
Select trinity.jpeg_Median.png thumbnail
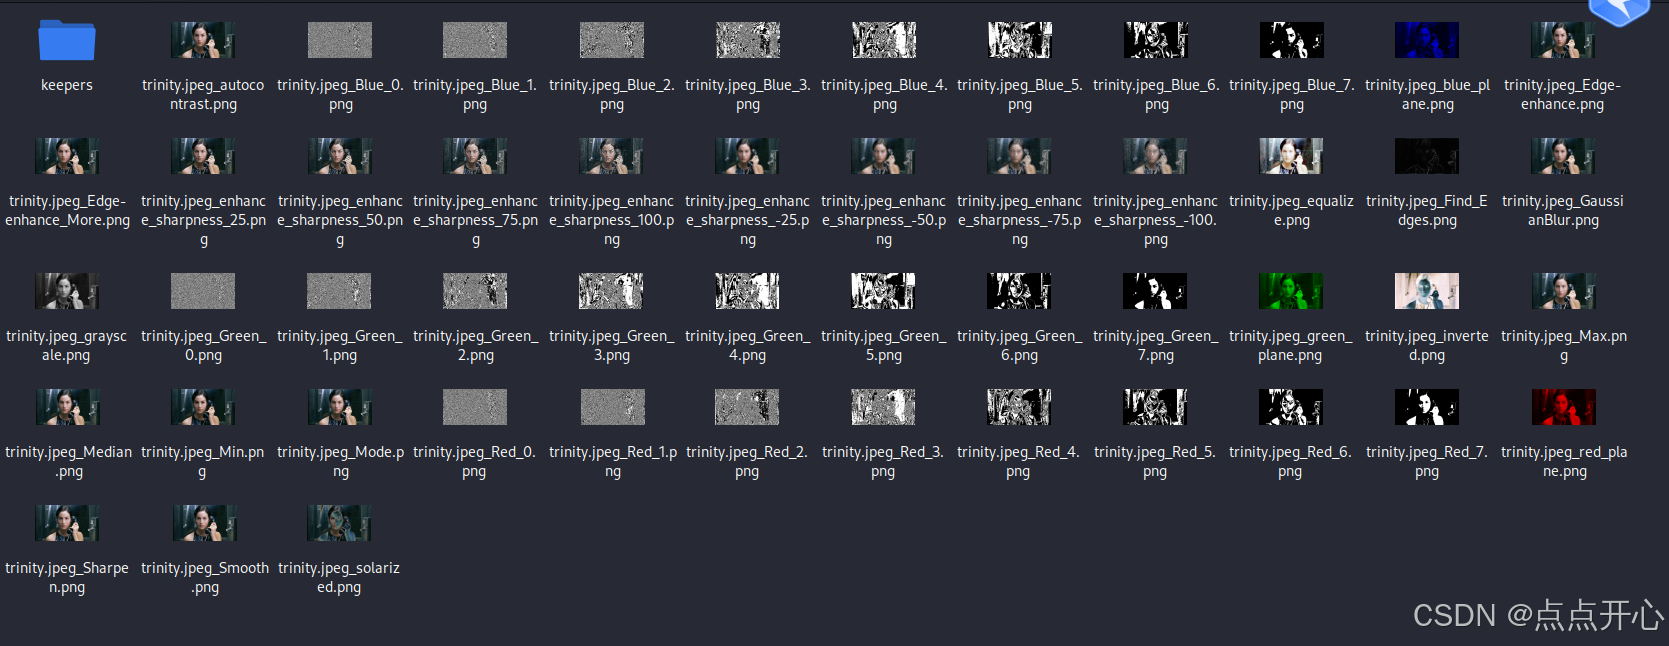[67, 407]
